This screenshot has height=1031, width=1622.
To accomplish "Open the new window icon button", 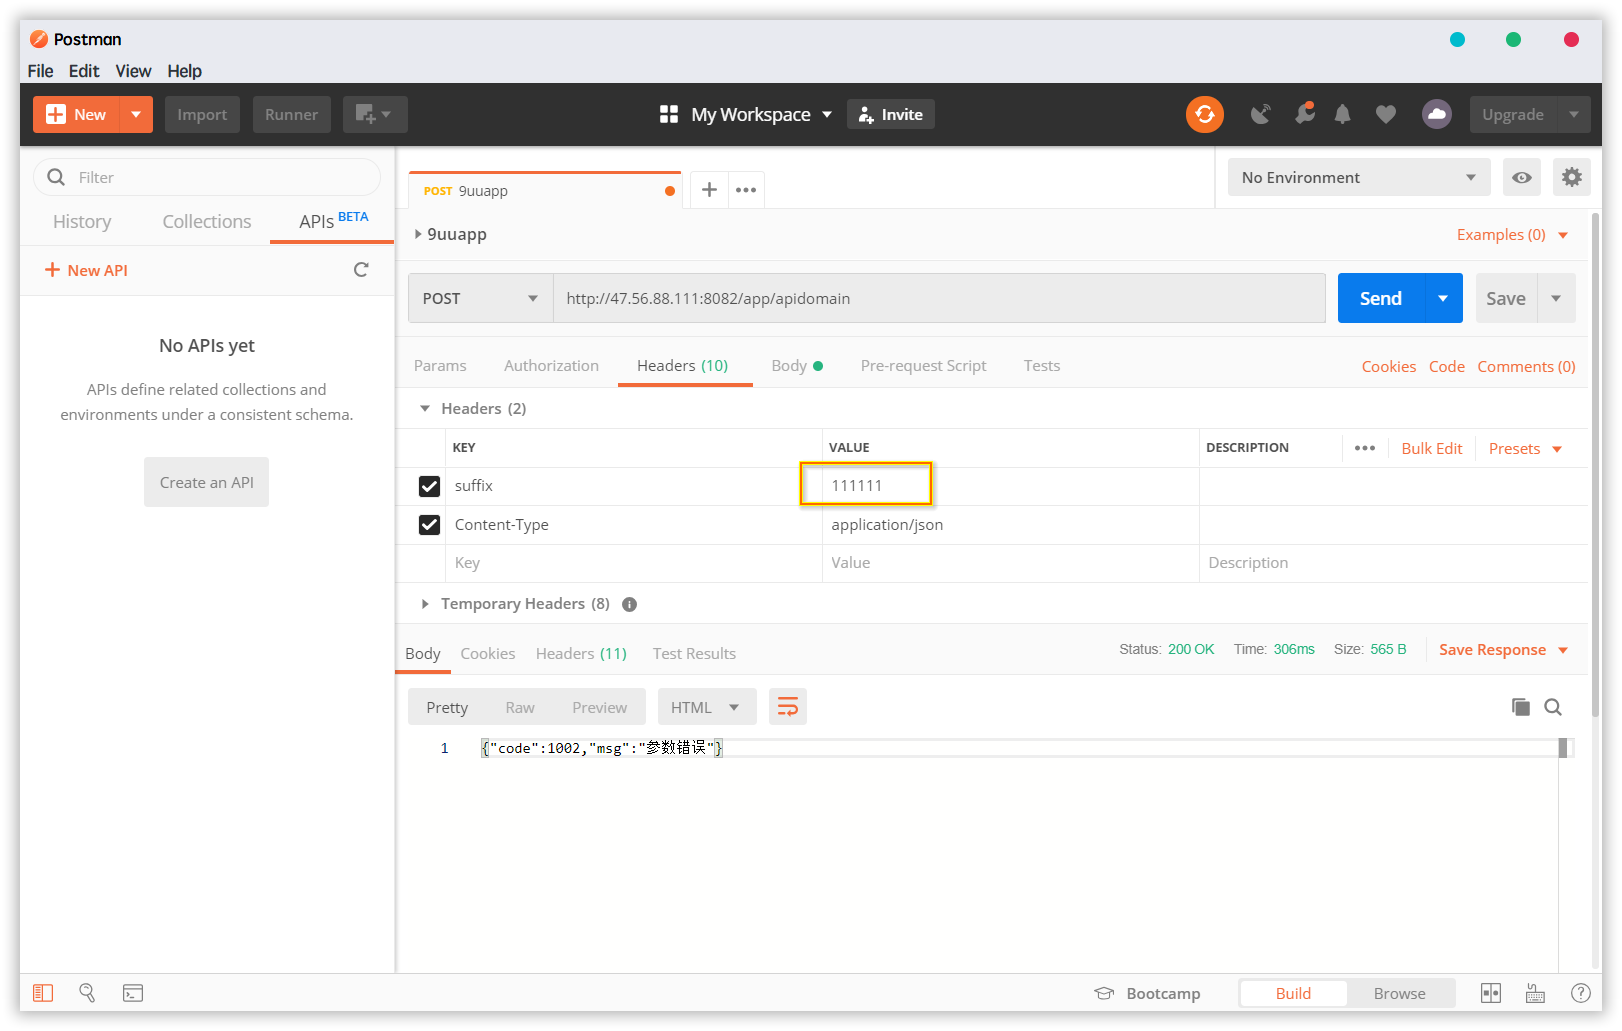I will 375,114.
